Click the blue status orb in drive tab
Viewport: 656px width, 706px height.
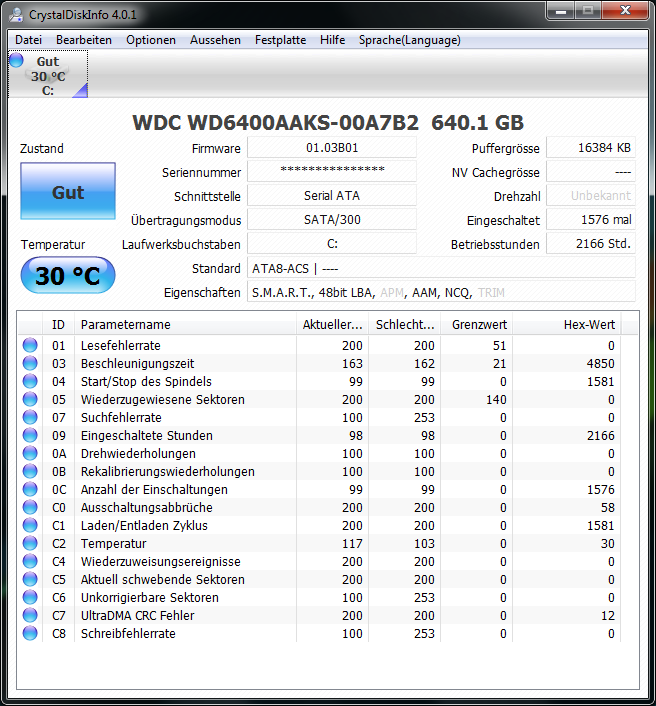coord(16,60)
